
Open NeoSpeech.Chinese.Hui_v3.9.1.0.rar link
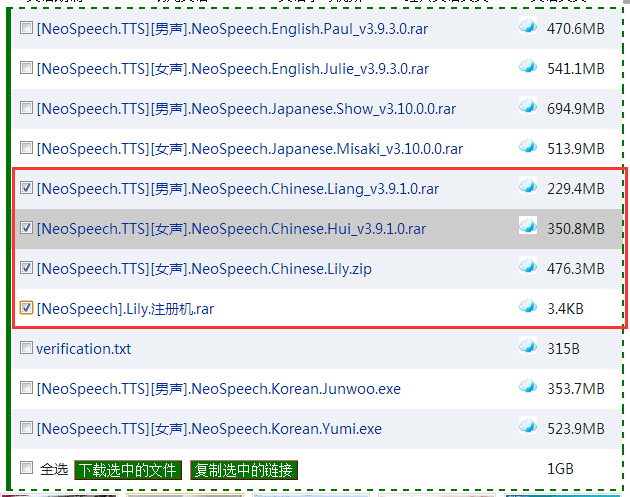pyautogui.click(x=231, y=229)
